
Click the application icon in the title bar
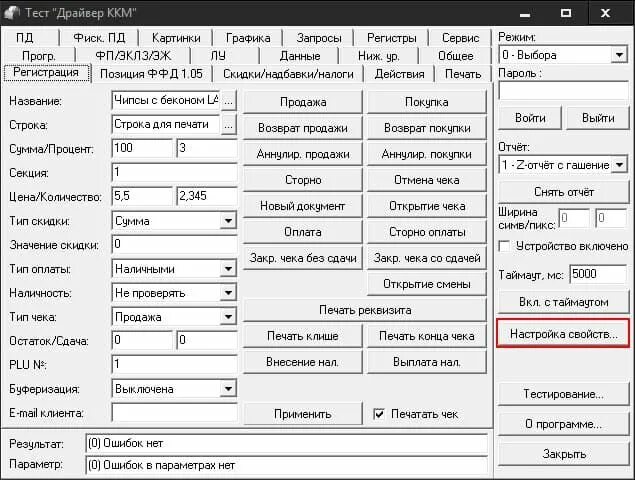click(12, 13)
